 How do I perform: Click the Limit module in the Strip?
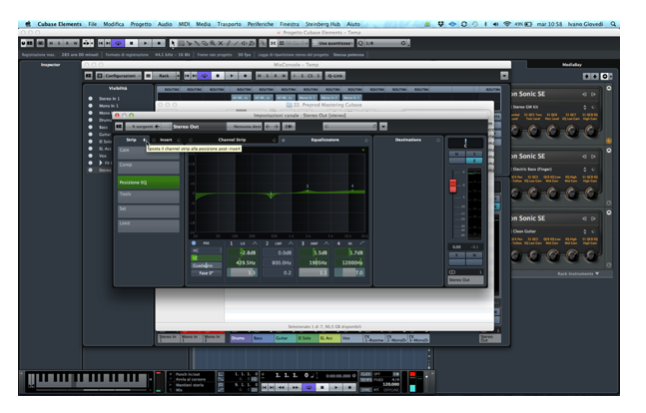[x=148, y=226]
